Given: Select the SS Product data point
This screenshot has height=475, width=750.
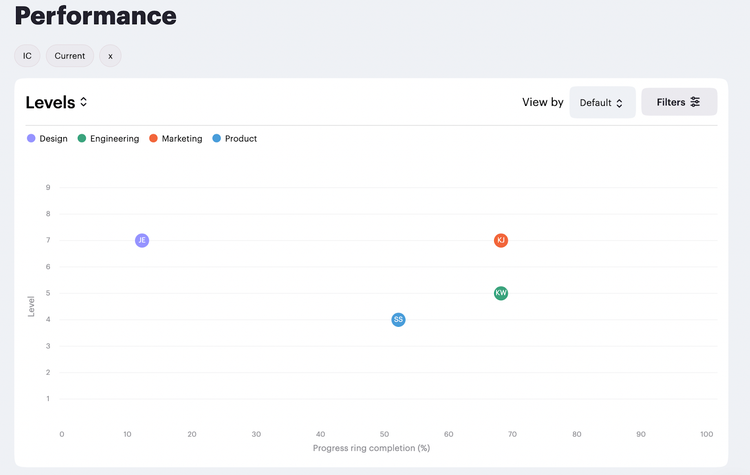Looking at the screenshot, I should [x=398, y=320].
